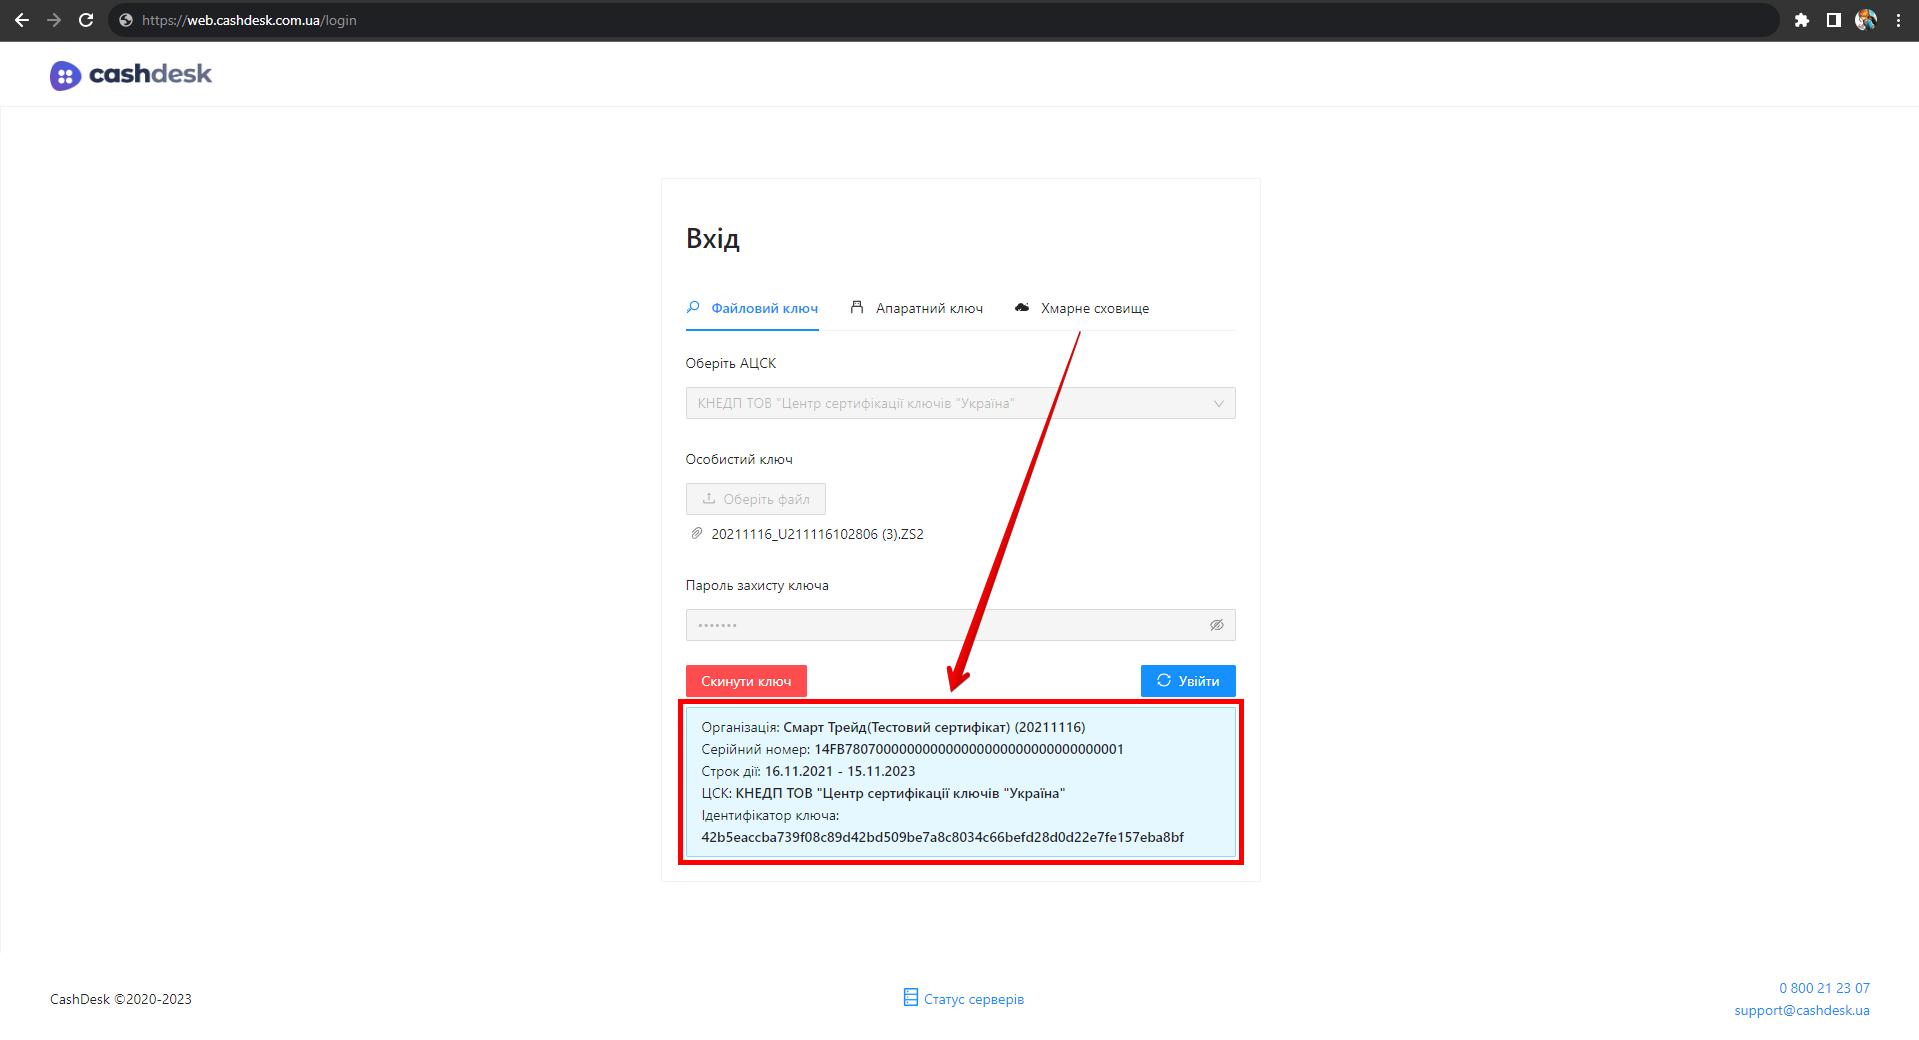The height and width of the screenshot is (1040, 1919).
Task: Open the Chrome profile avatar
Action: tap(1865, 20)
